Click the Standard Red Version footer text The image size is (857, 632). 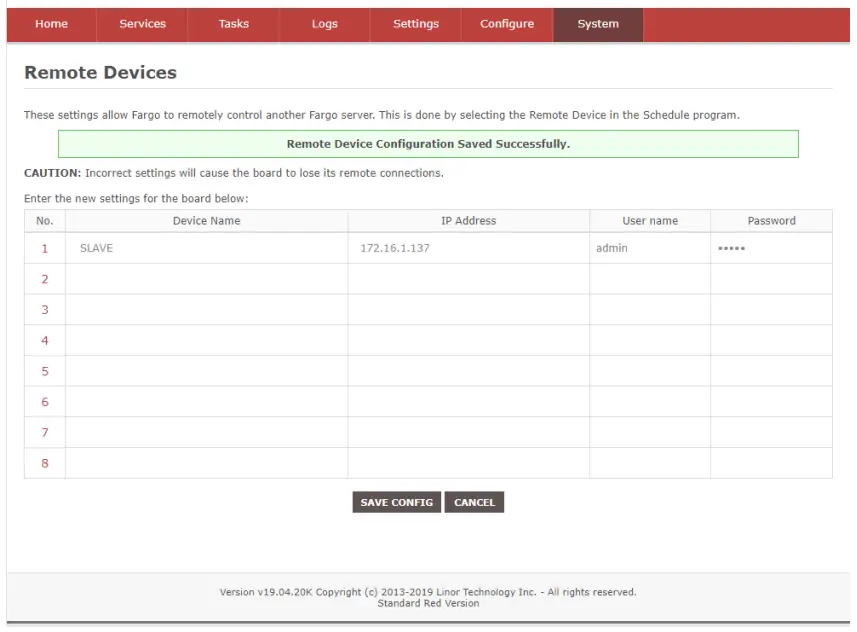pos(428,603)
